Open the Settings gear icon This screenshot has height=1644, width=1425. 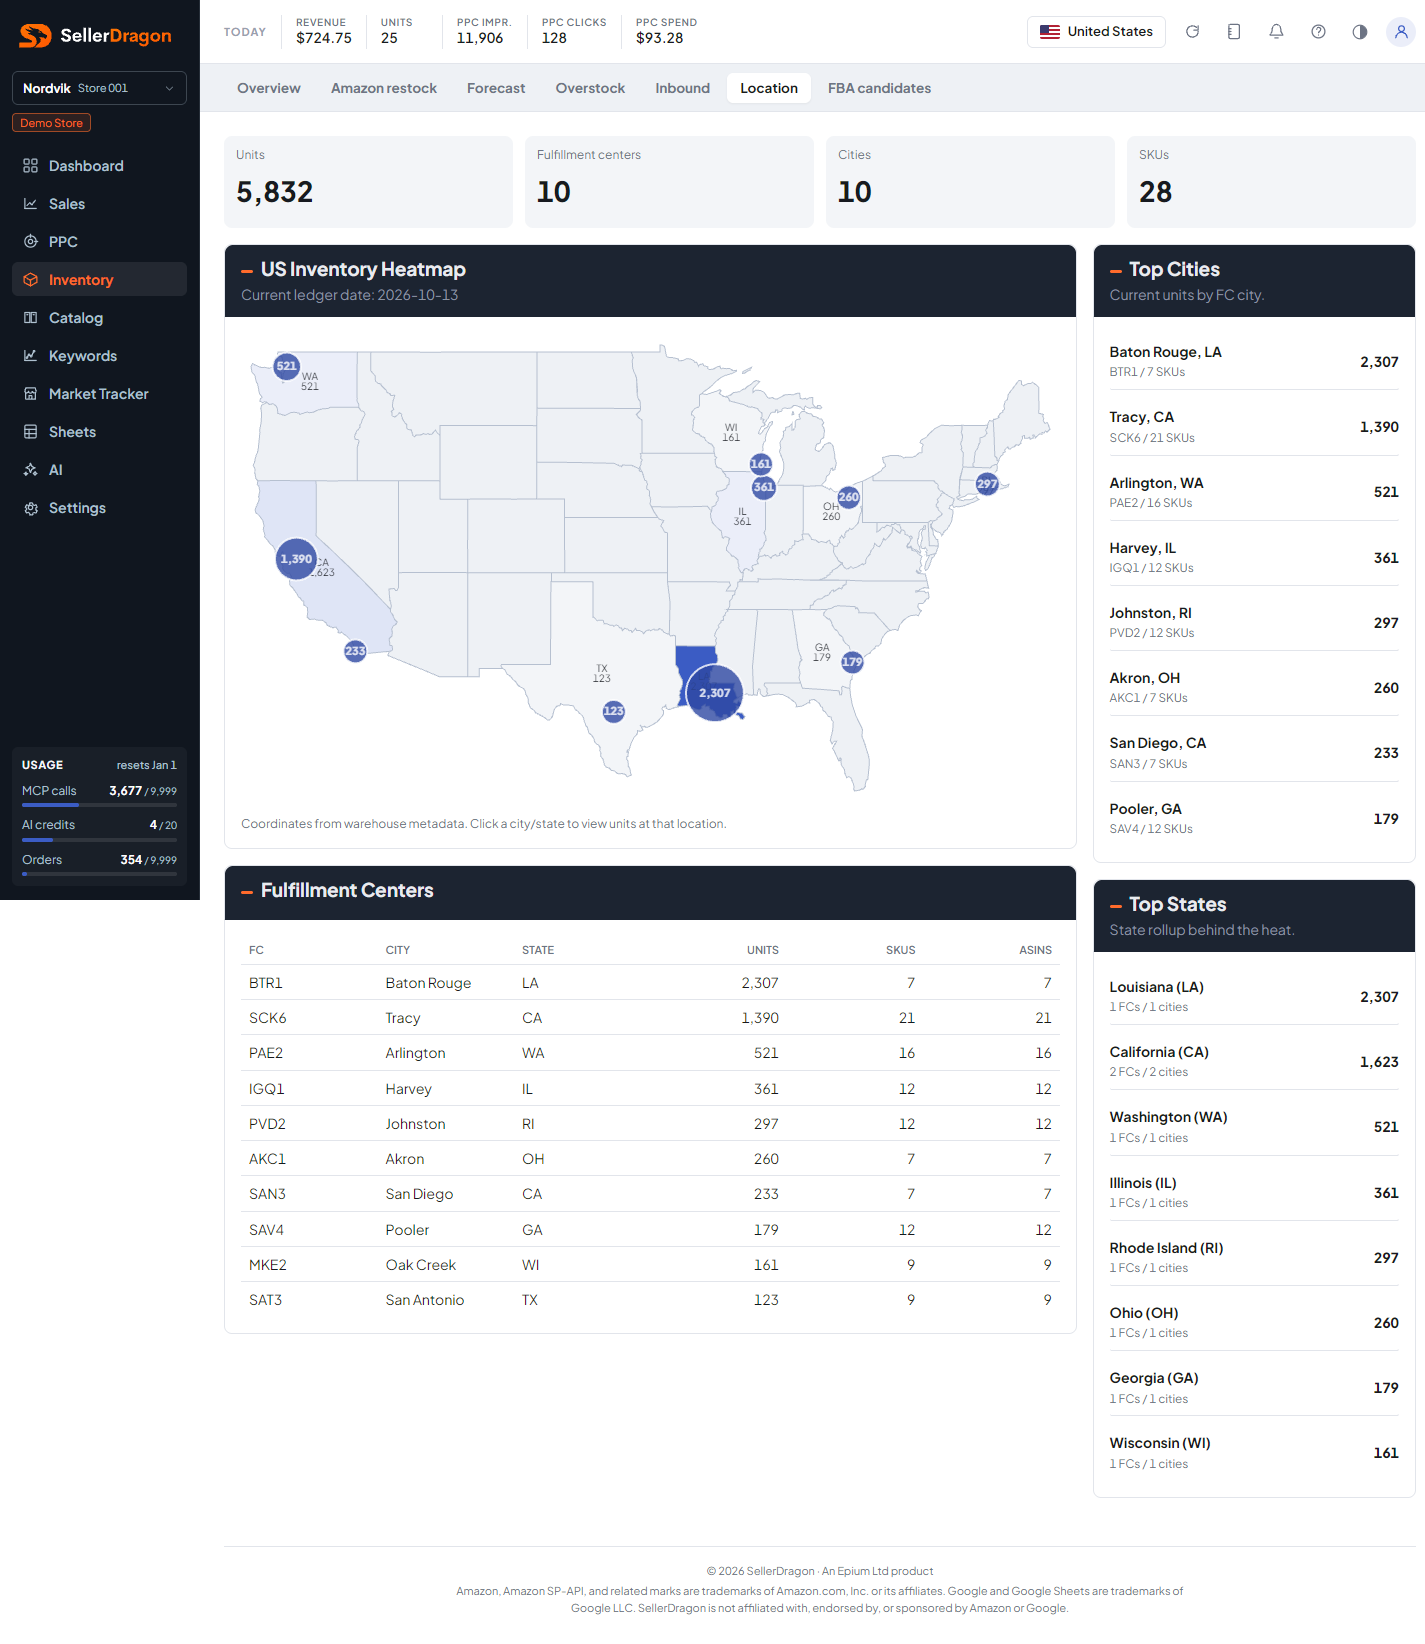click(x=31, y=508)
